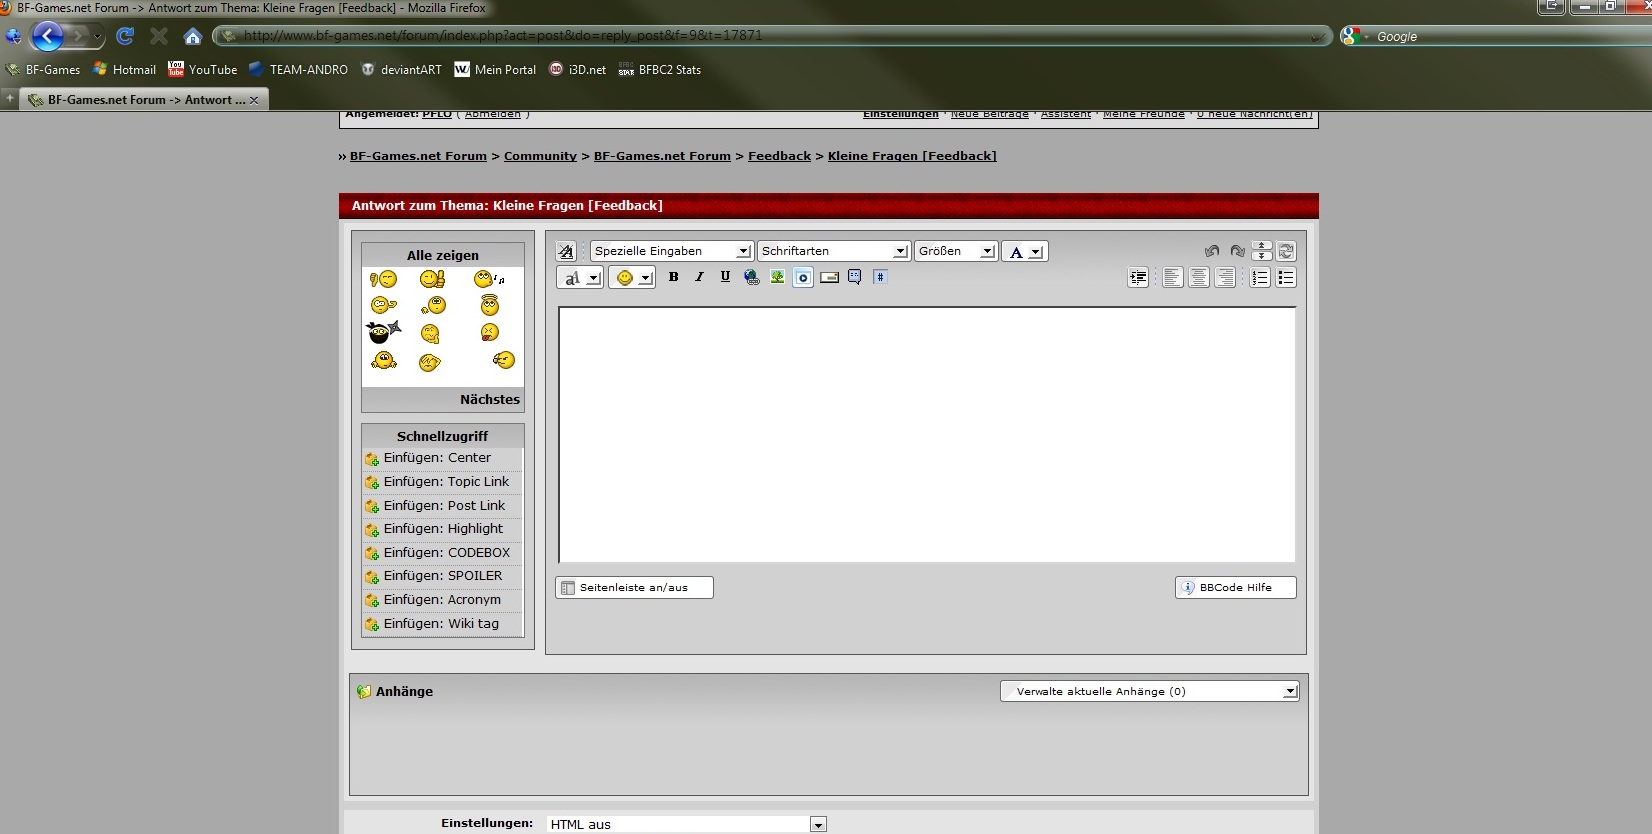Center-align the text
The image size is (1652, 834).
[1198, 278]
